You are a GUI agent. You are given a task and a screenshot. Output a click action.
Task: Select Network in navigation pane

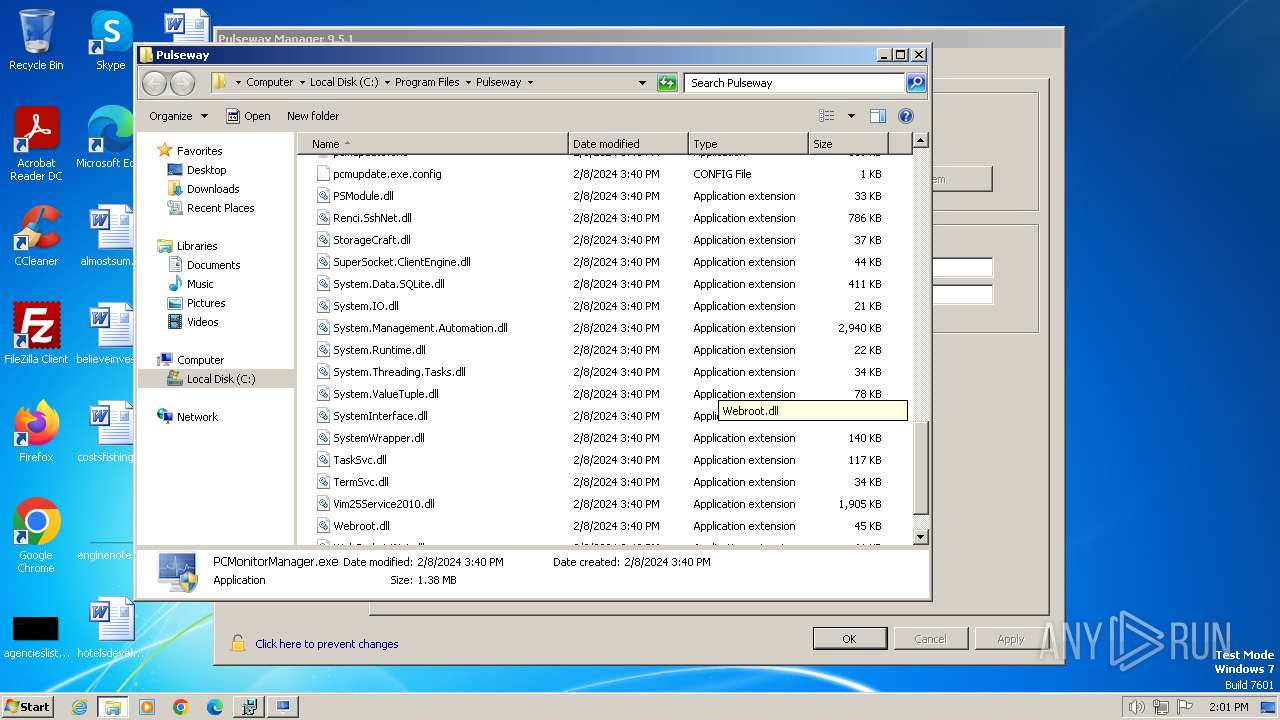pyautogui.click(x=197, y=417)
